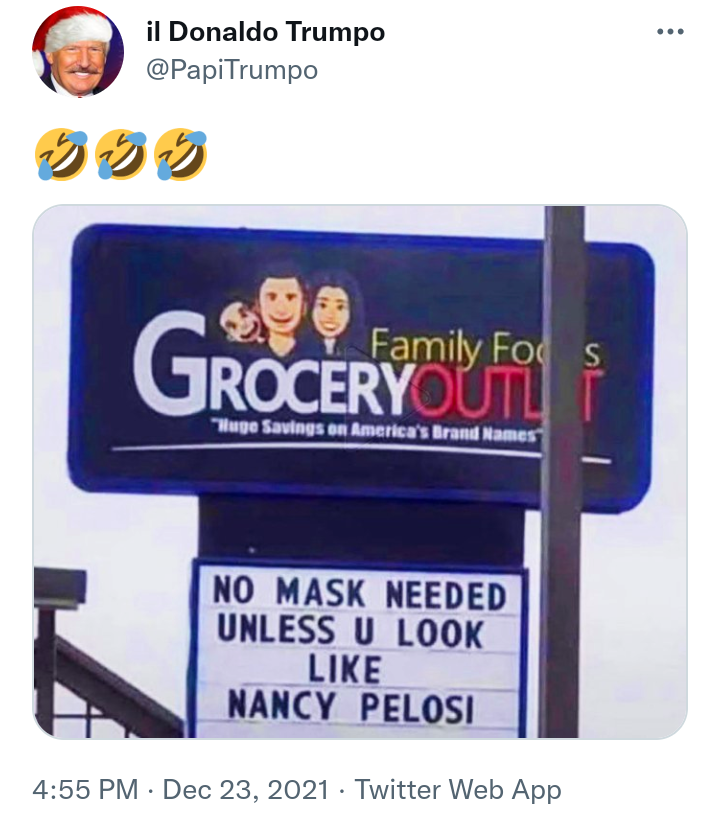
Task: Click the NO MASK NEEDED line
Action: click(360, 594)
